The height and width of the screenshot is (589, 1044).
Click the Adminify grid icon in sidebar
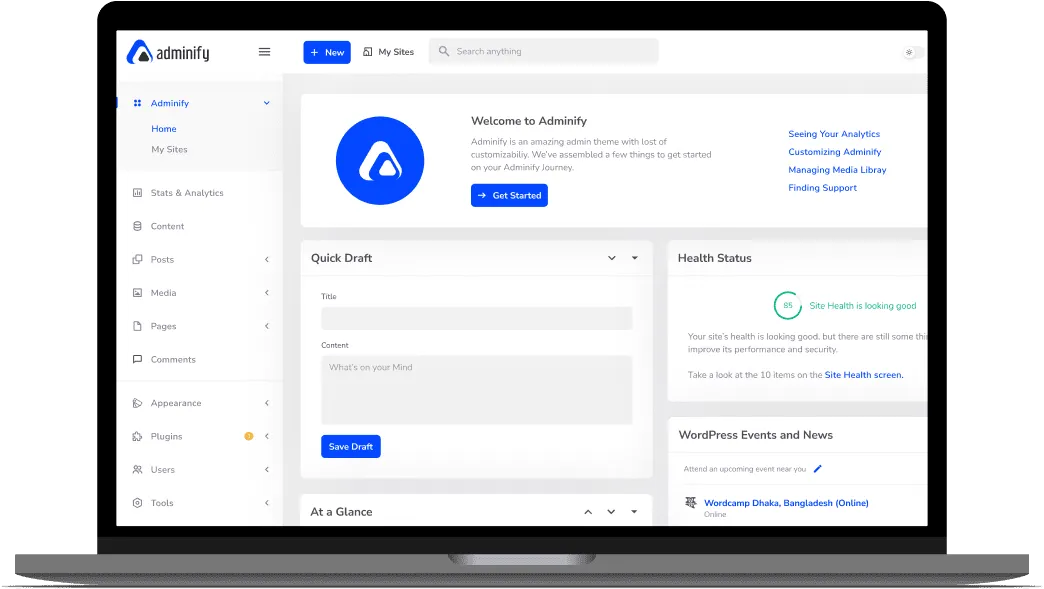137,103
